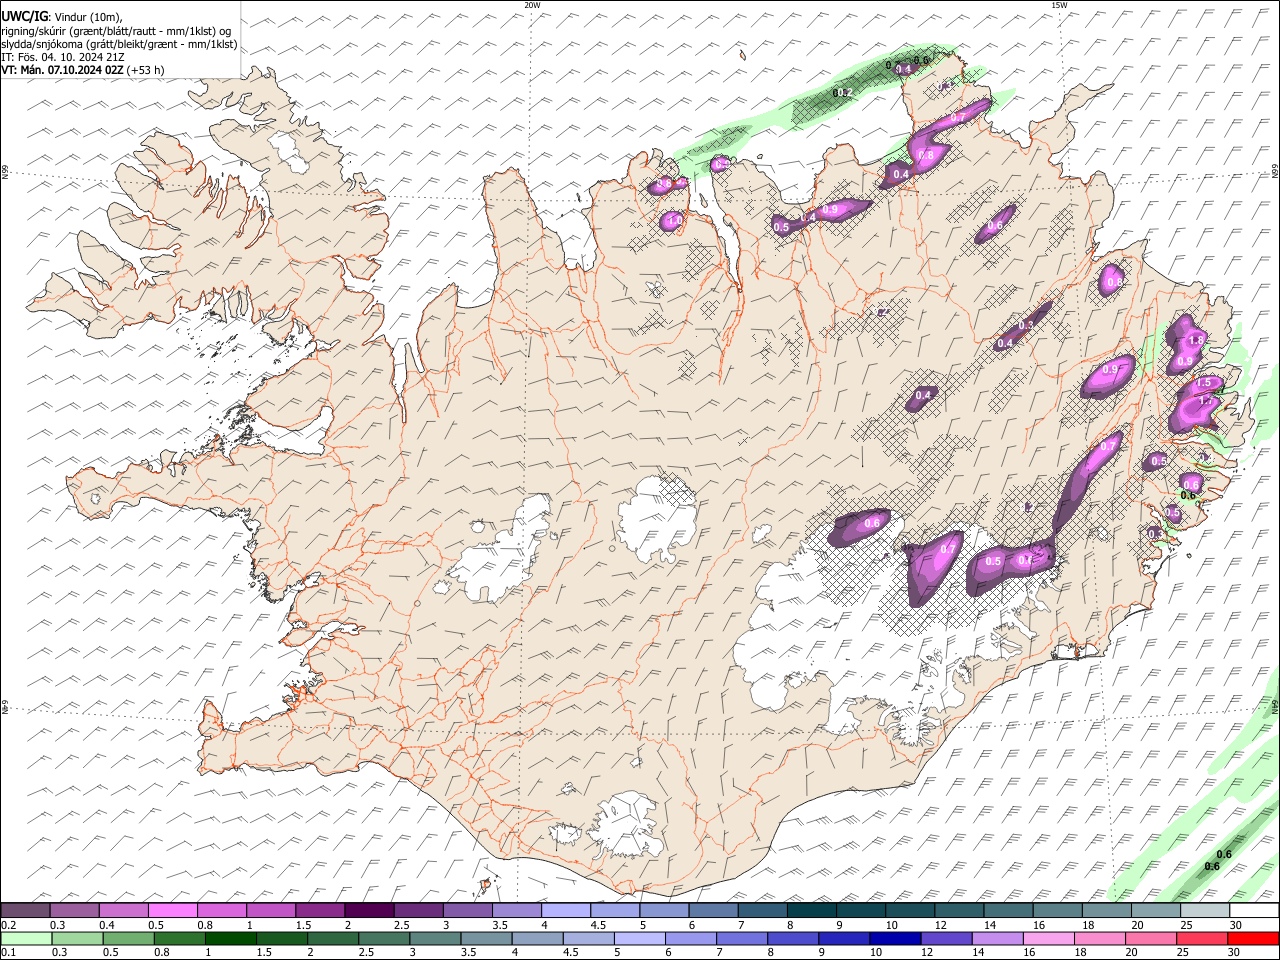Pick navy blue swatch between 10 and 12
The height and width of the screenshot is (960, 1280).
coord(895,938)
